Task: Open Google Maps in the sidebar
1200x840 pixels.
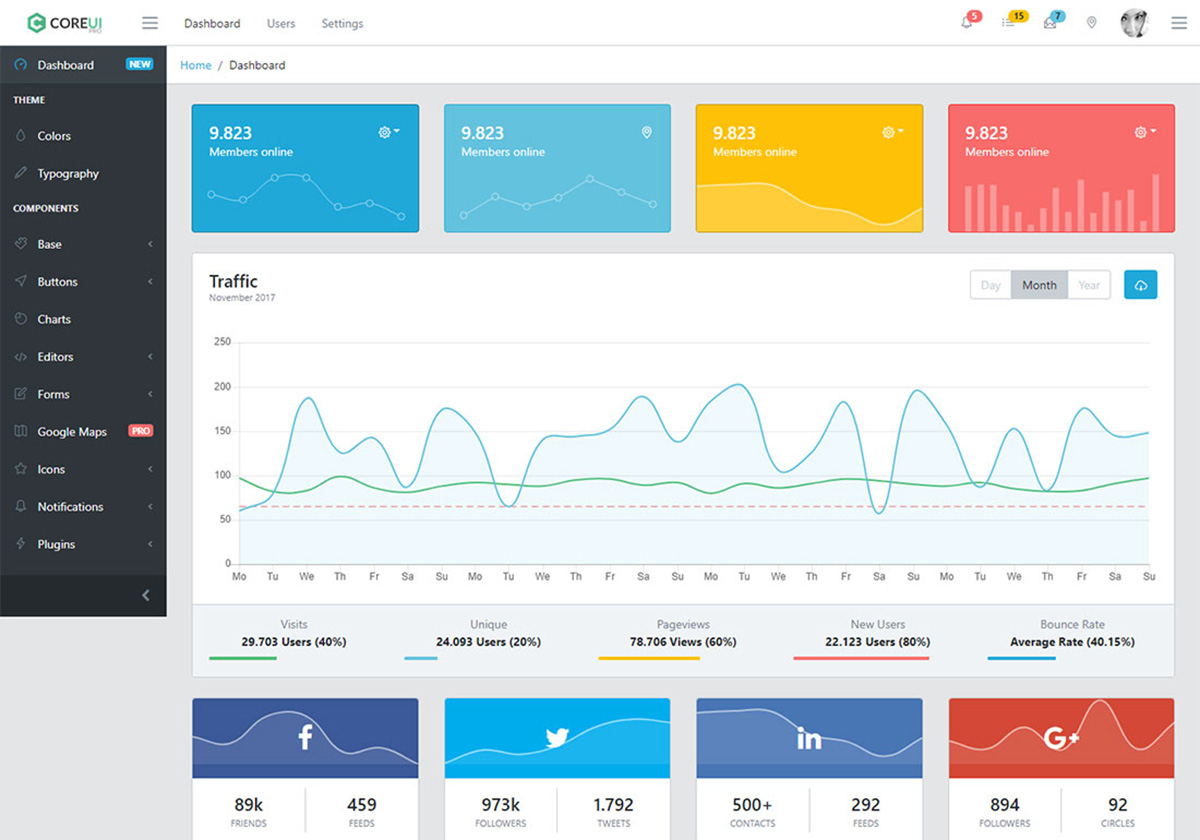Action: (72, 432)
